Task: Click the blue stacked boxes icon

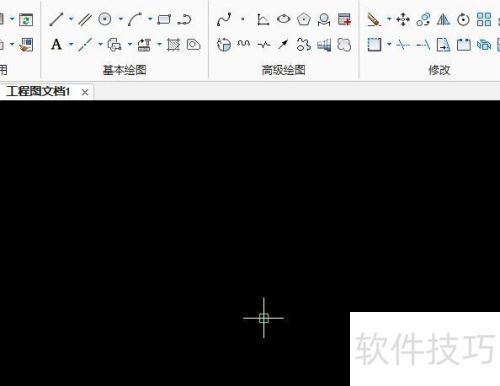Action: pos(484,45)
